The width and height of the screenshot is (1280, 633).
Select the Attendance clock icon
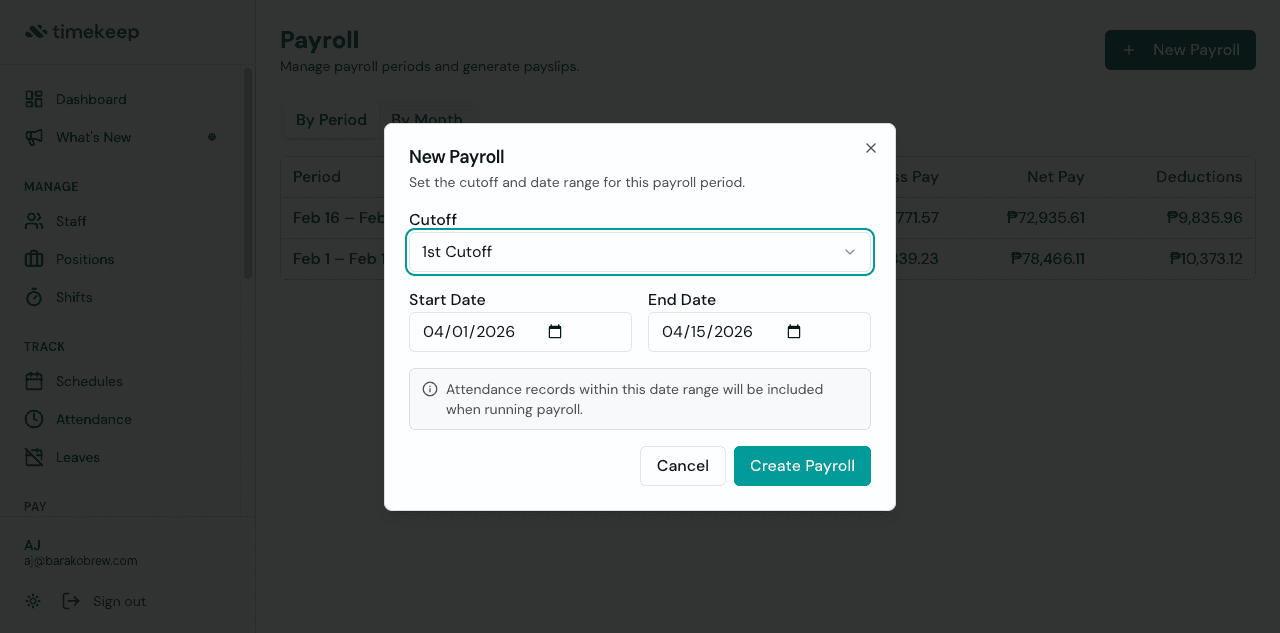point(32,419)
